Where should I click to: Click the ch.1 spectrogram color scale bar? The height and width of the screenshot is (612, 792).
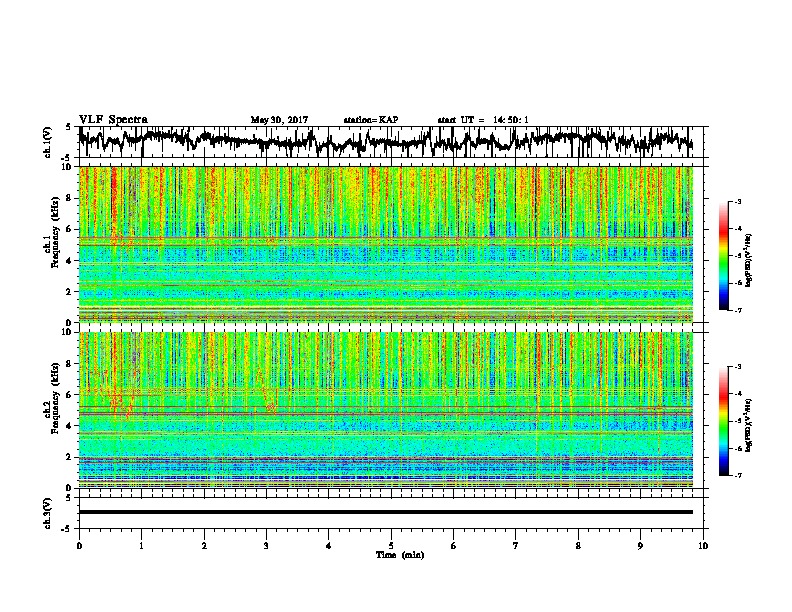click(x=724, y=256)
